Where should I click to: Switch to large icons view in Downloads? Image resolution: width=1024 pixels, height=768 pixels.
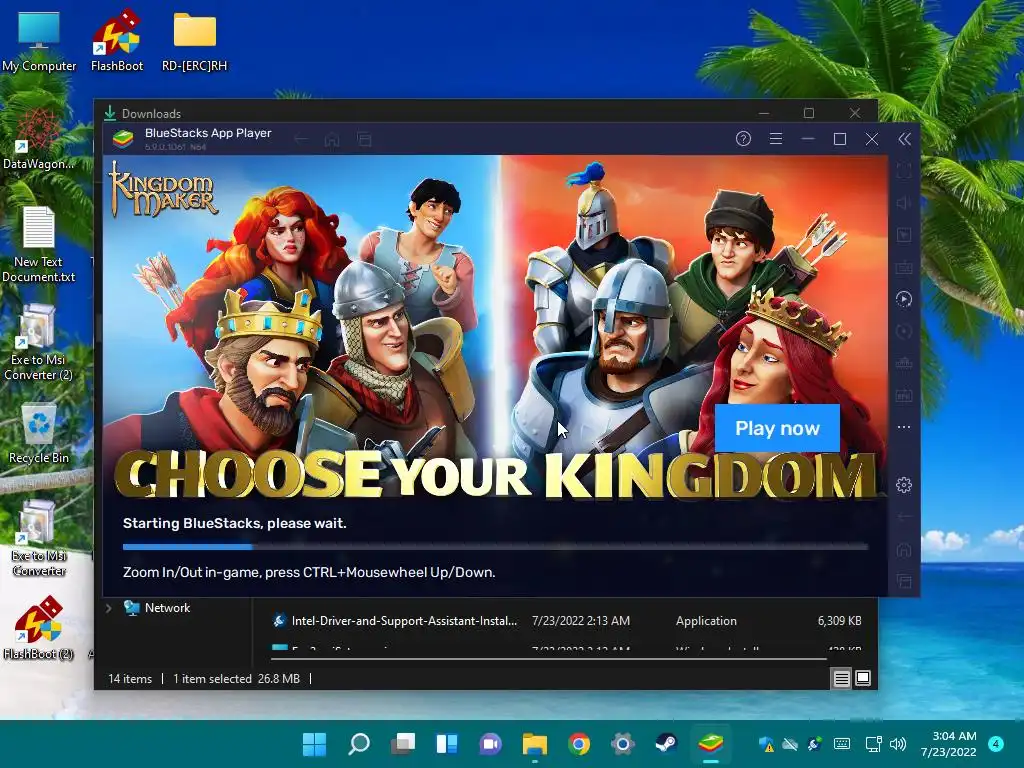[863, 679]
